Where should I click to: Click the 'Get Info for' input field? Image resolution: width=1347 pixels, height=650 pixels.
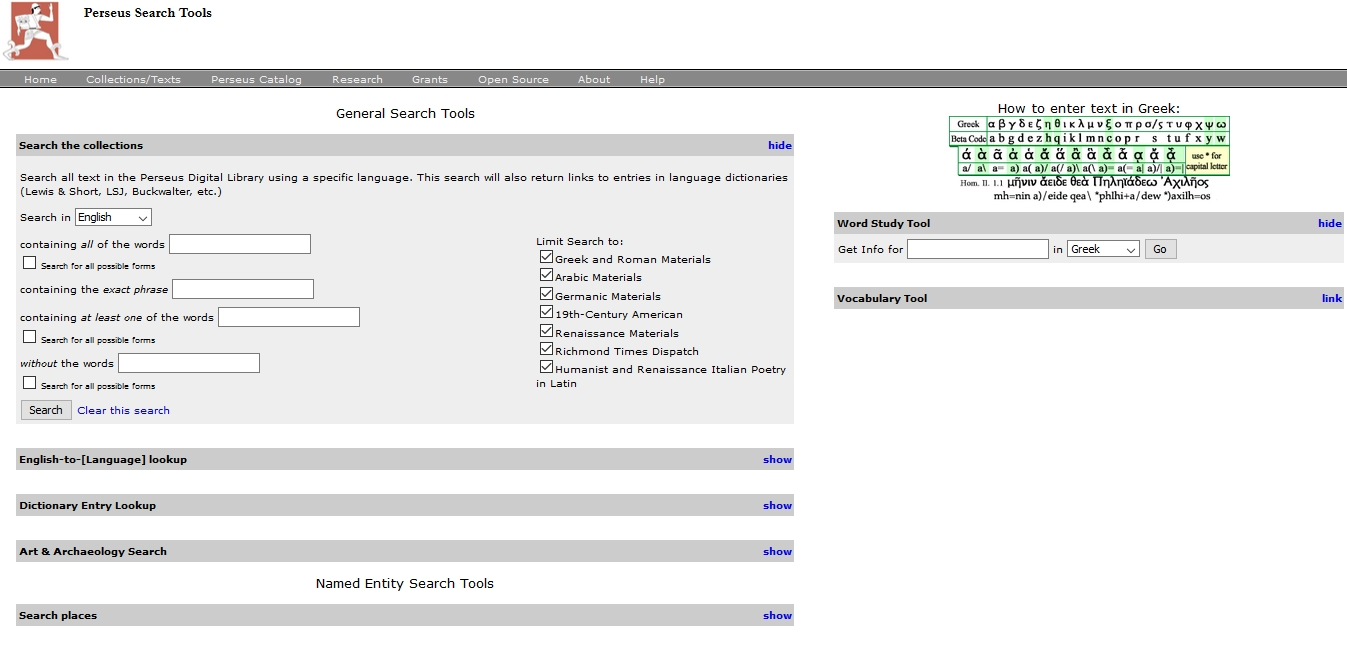coord(978,249)
